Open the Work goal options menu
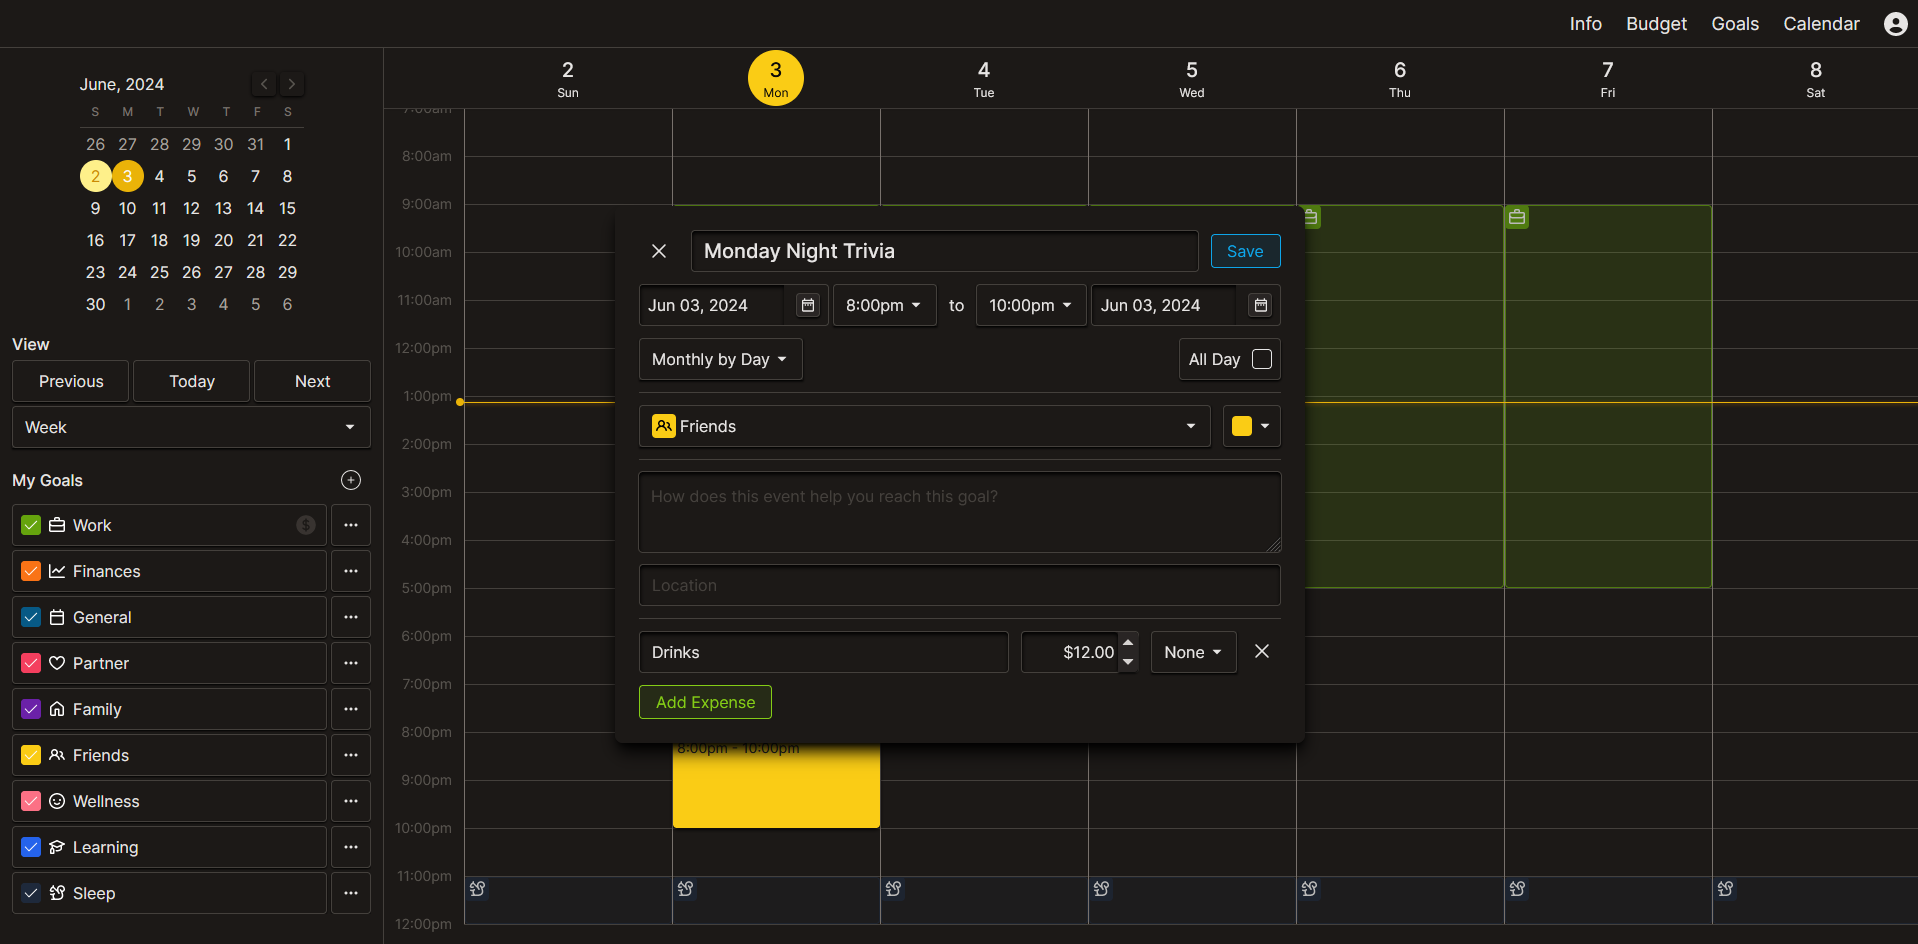The width and height of the screenshot is (1918, 944). (351, 525)
